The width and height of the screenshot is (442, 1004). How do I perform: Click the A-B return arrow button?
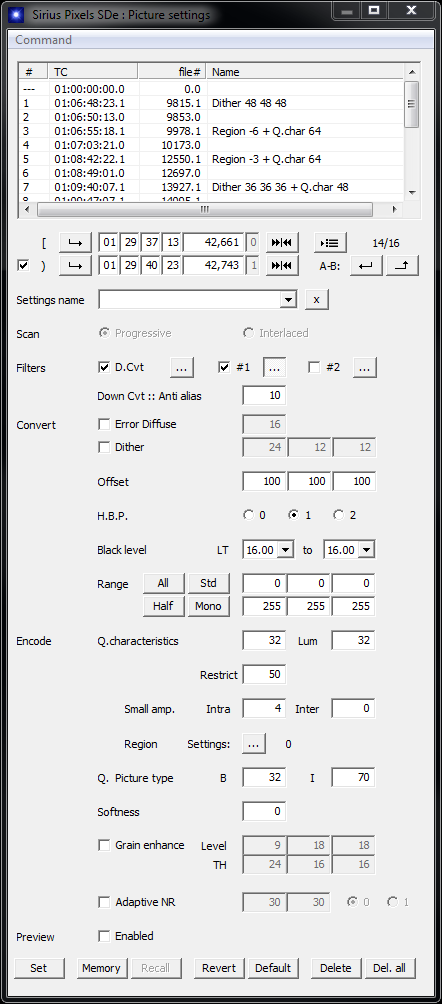pyautogui.click(x=366, y=266)
